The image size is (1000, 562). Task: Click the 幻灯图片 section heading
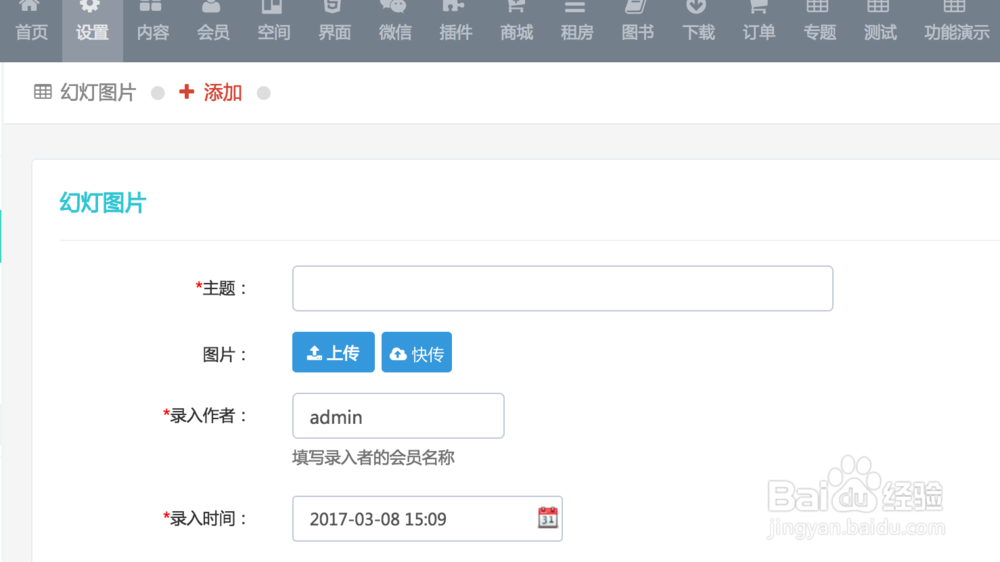pos(103,203)
